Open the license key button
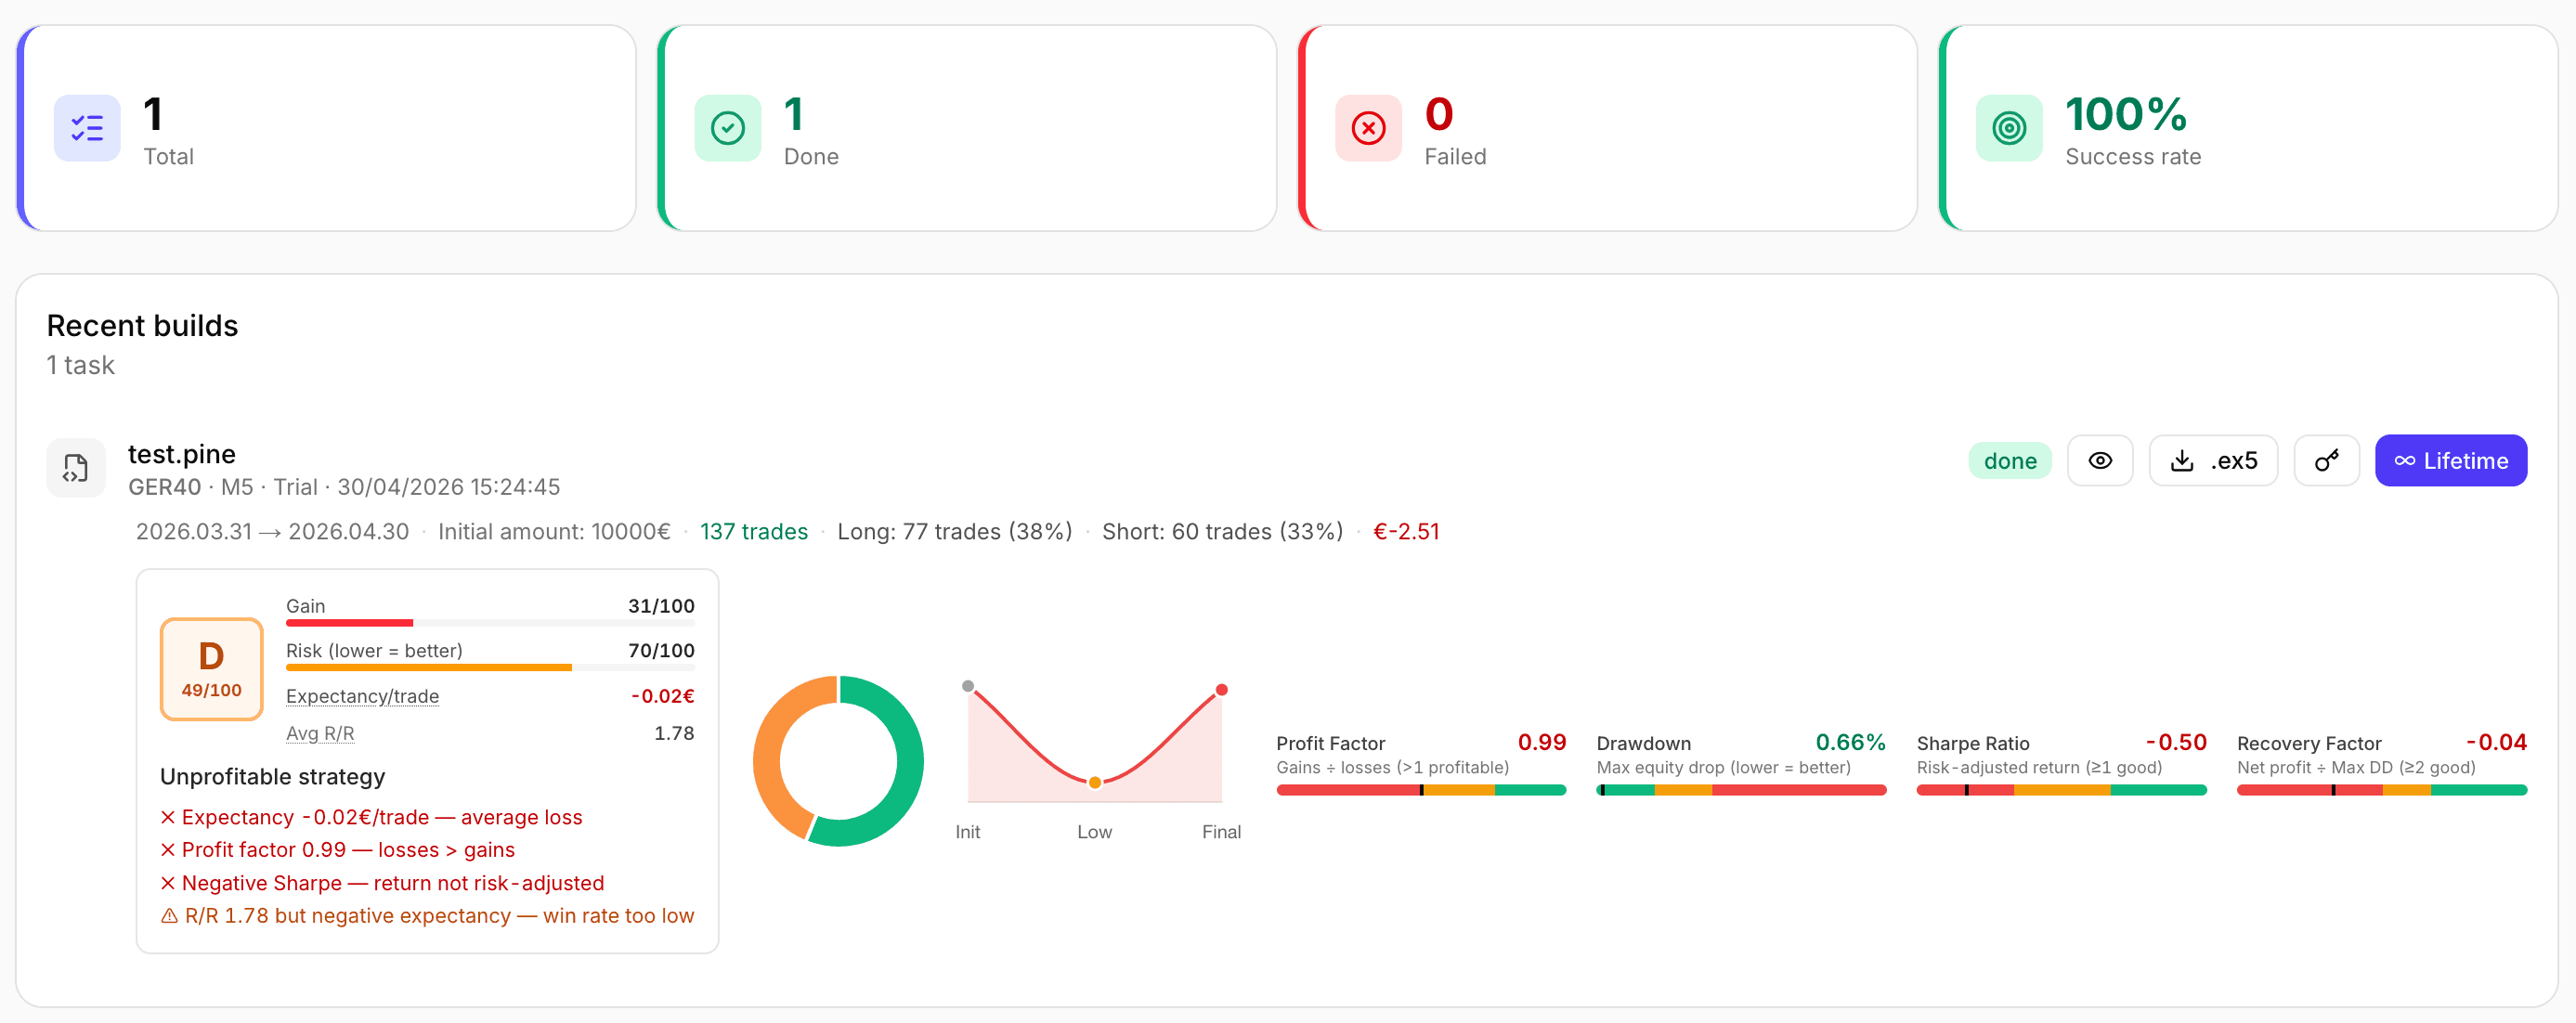The height and width of the screenshot is (1023, 2576). pyautogui.click(x=2326, y=461)
